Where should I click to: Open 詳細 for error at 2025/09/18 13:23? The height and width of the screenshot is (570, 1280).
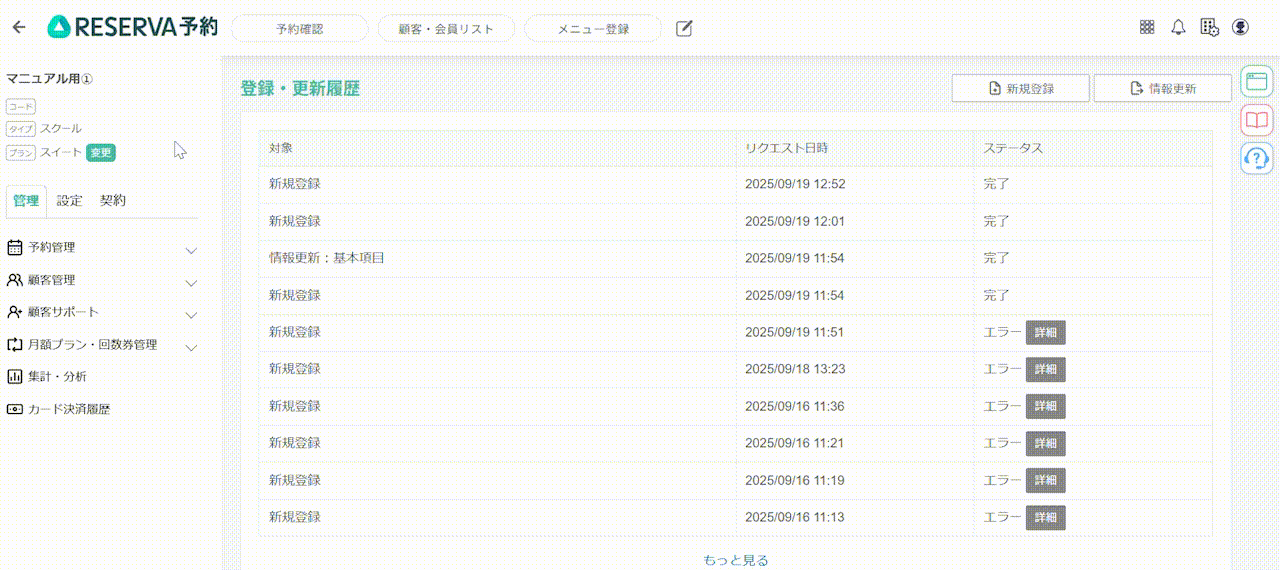coord(1046,369)
